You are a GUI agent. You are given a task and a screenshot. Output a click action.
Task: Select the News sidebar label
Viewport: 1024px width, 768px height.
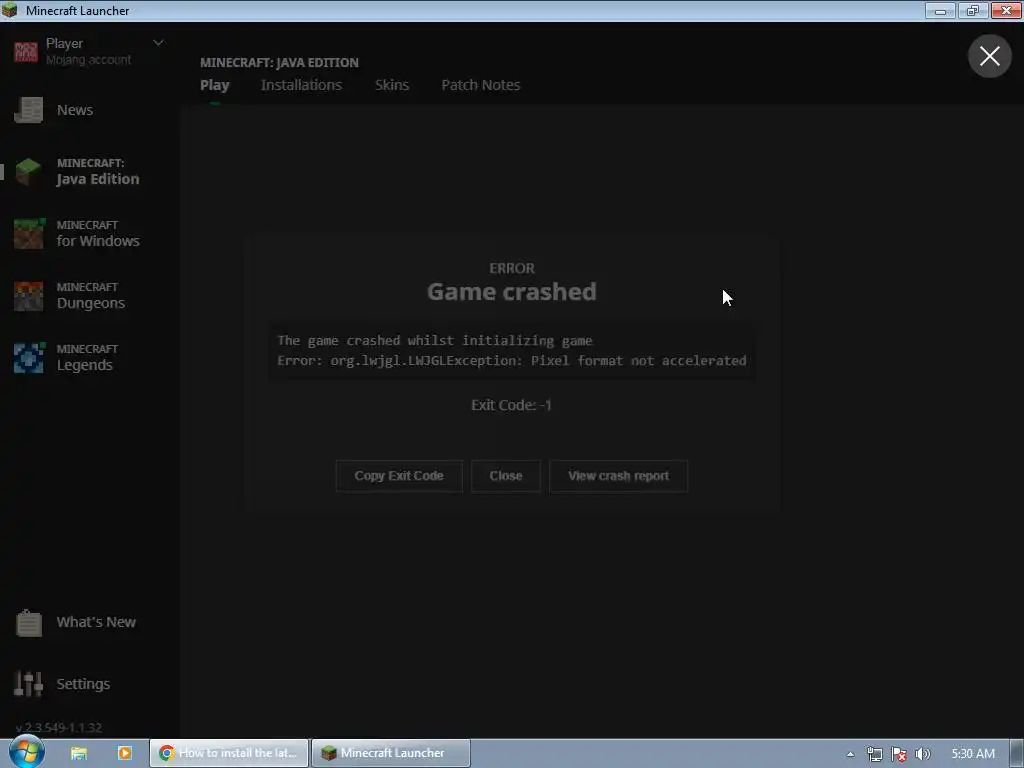coord(75,110)
